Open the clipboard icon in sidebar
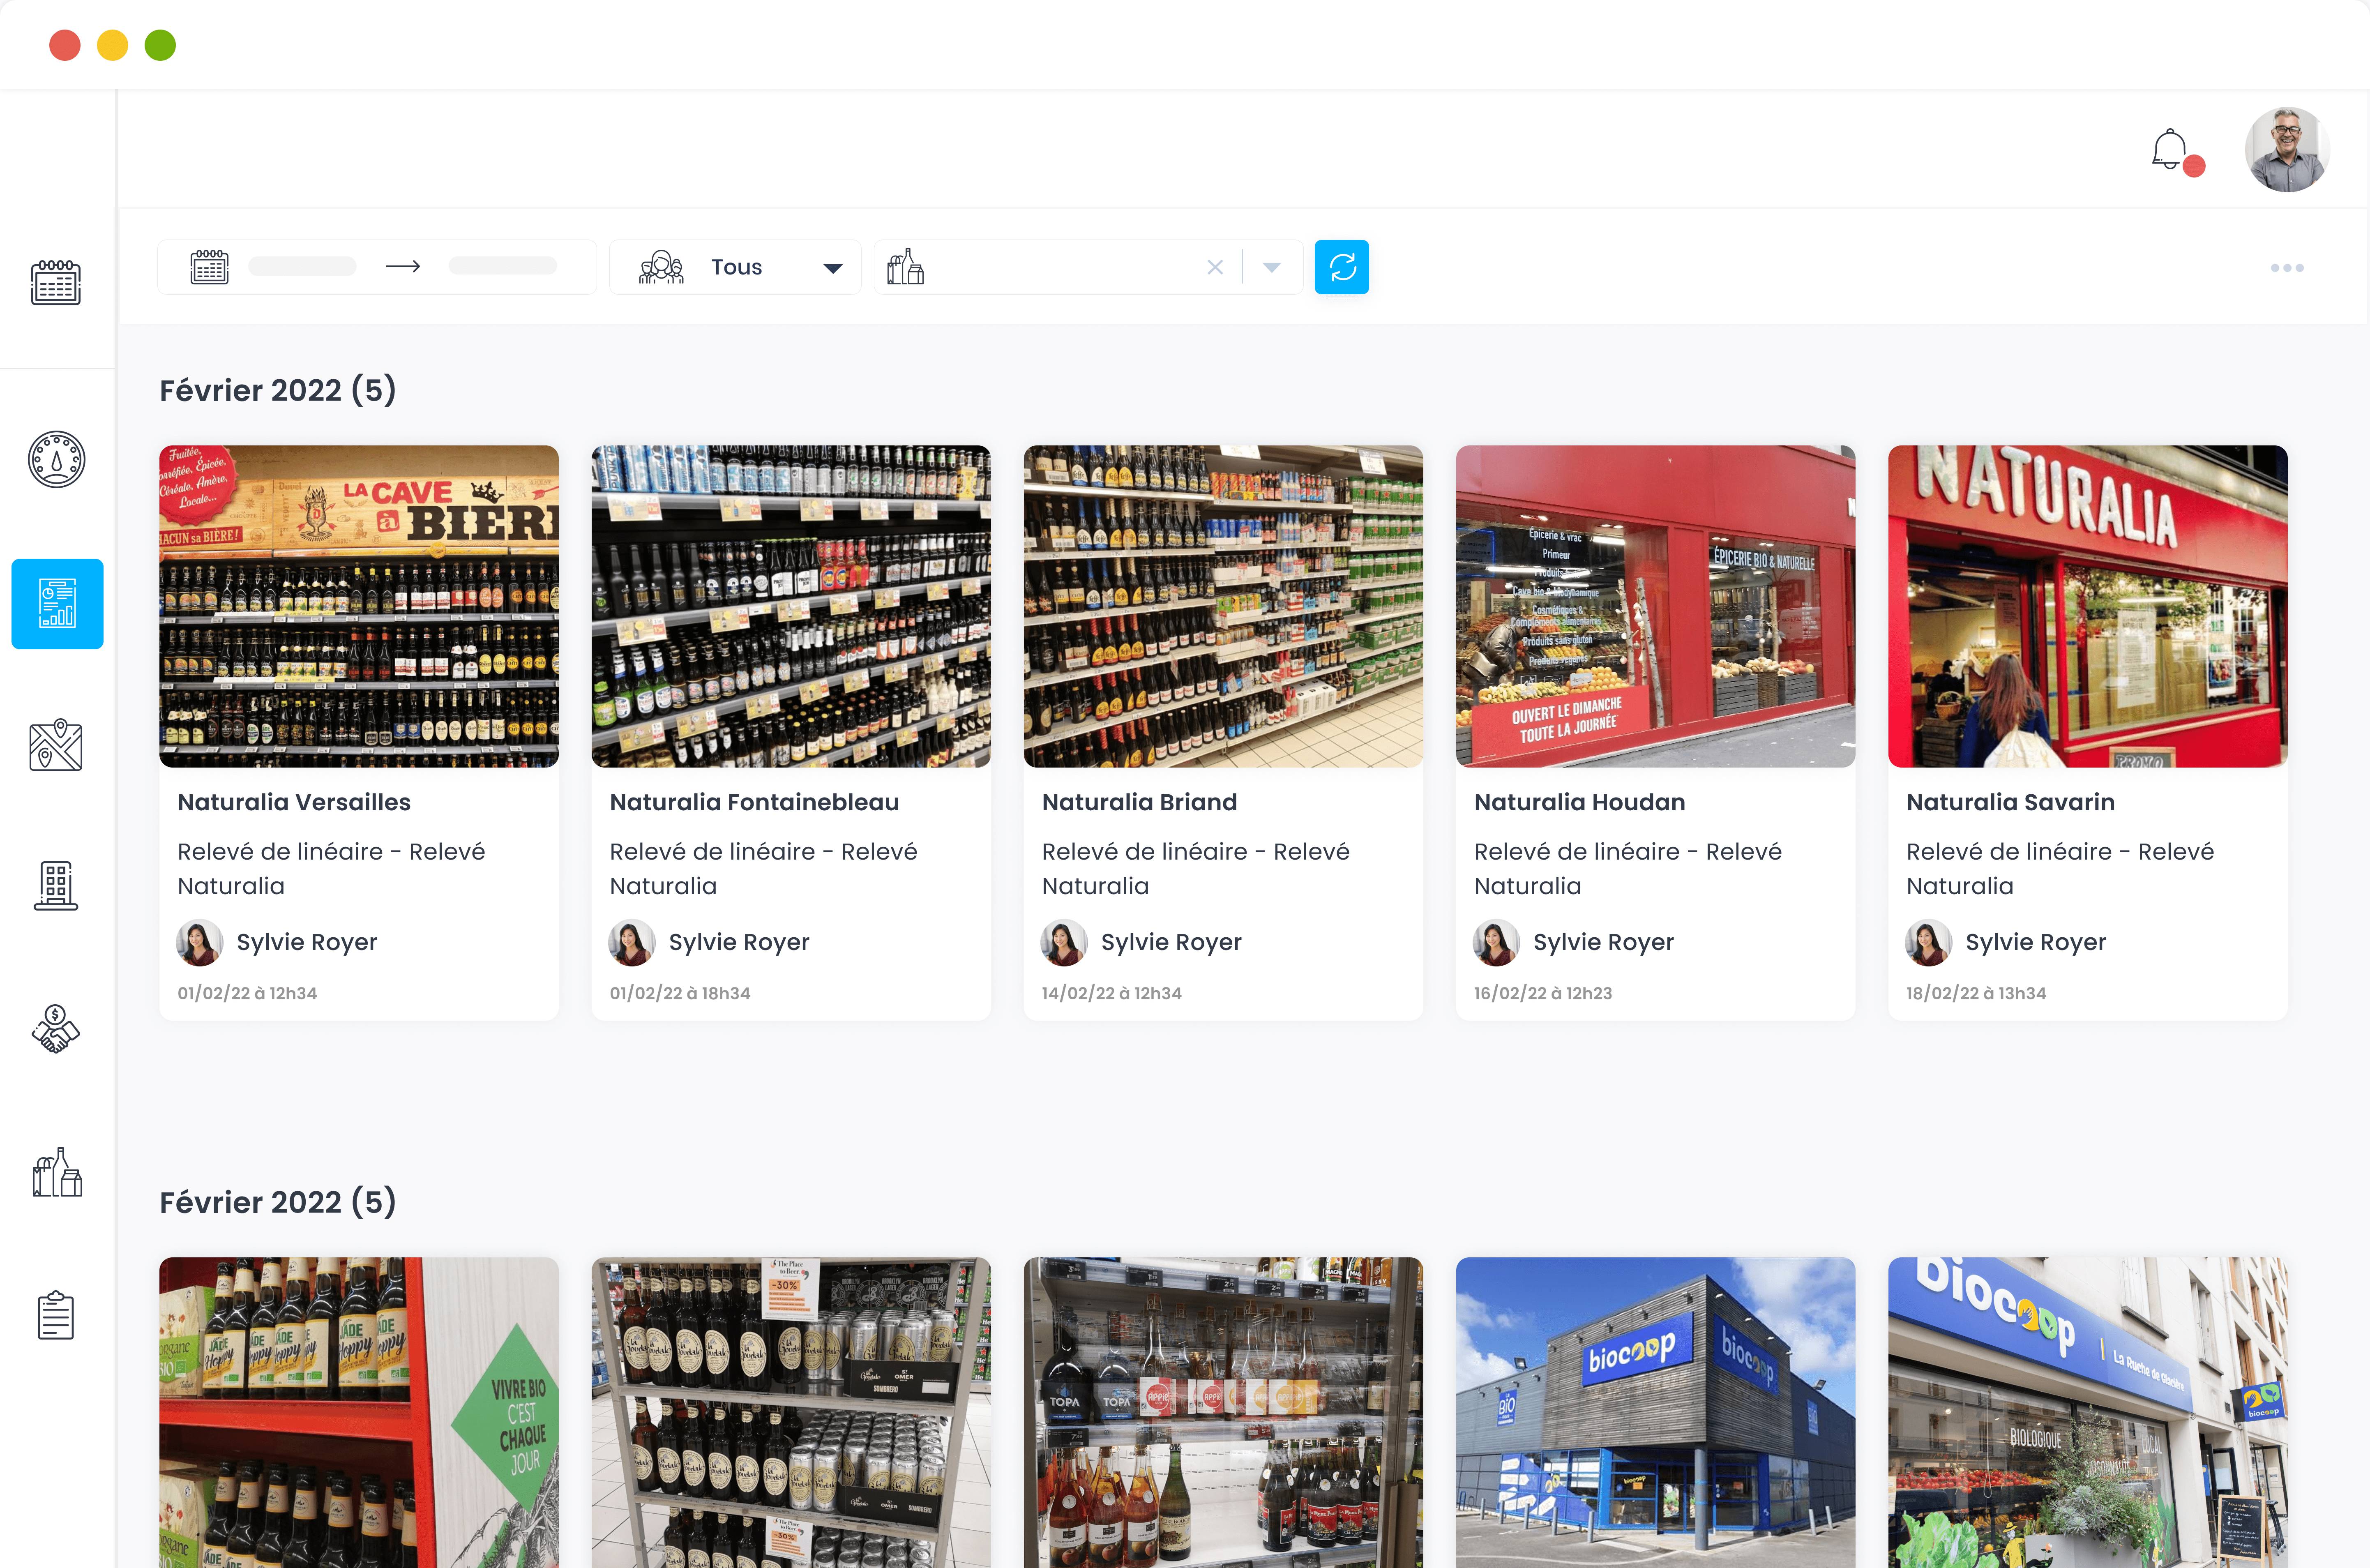Screen dimensions: 2370x1568 [x=56, y=1315]
